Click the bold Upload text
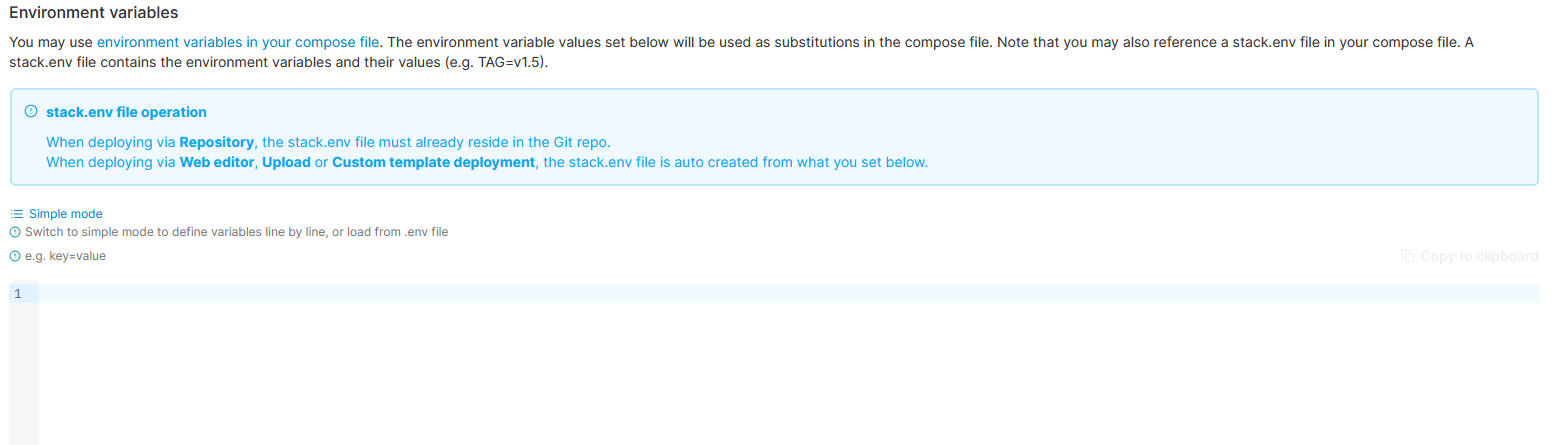The image size is (1552, 445). click(x=286, y=162)
